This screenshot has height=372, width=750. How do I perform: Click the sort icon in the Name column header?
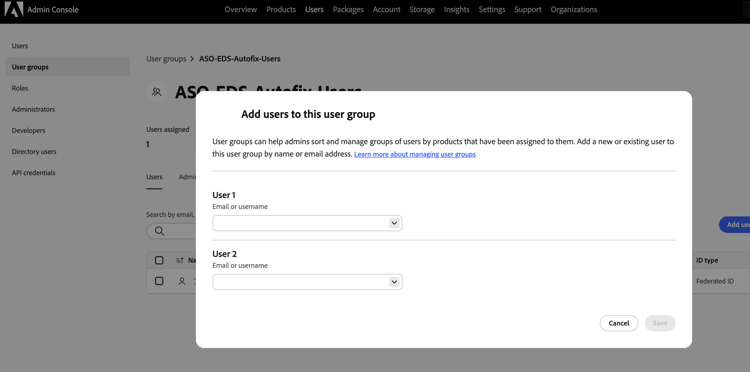[x=180, y=261]
